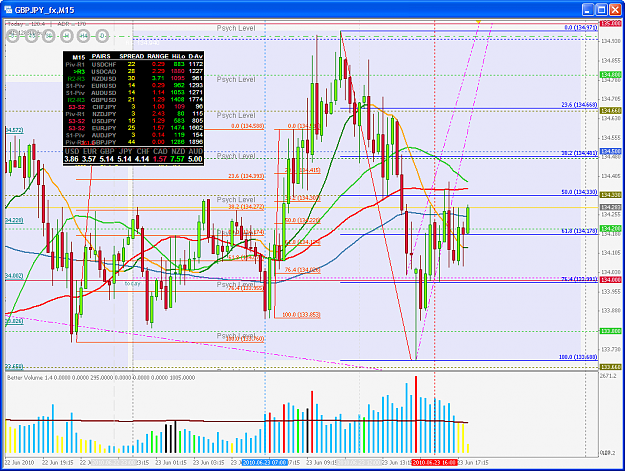Viewport: 625px width, 471px height.
Task: Click the AUDJPY pair name
Action: coord(104,135)
